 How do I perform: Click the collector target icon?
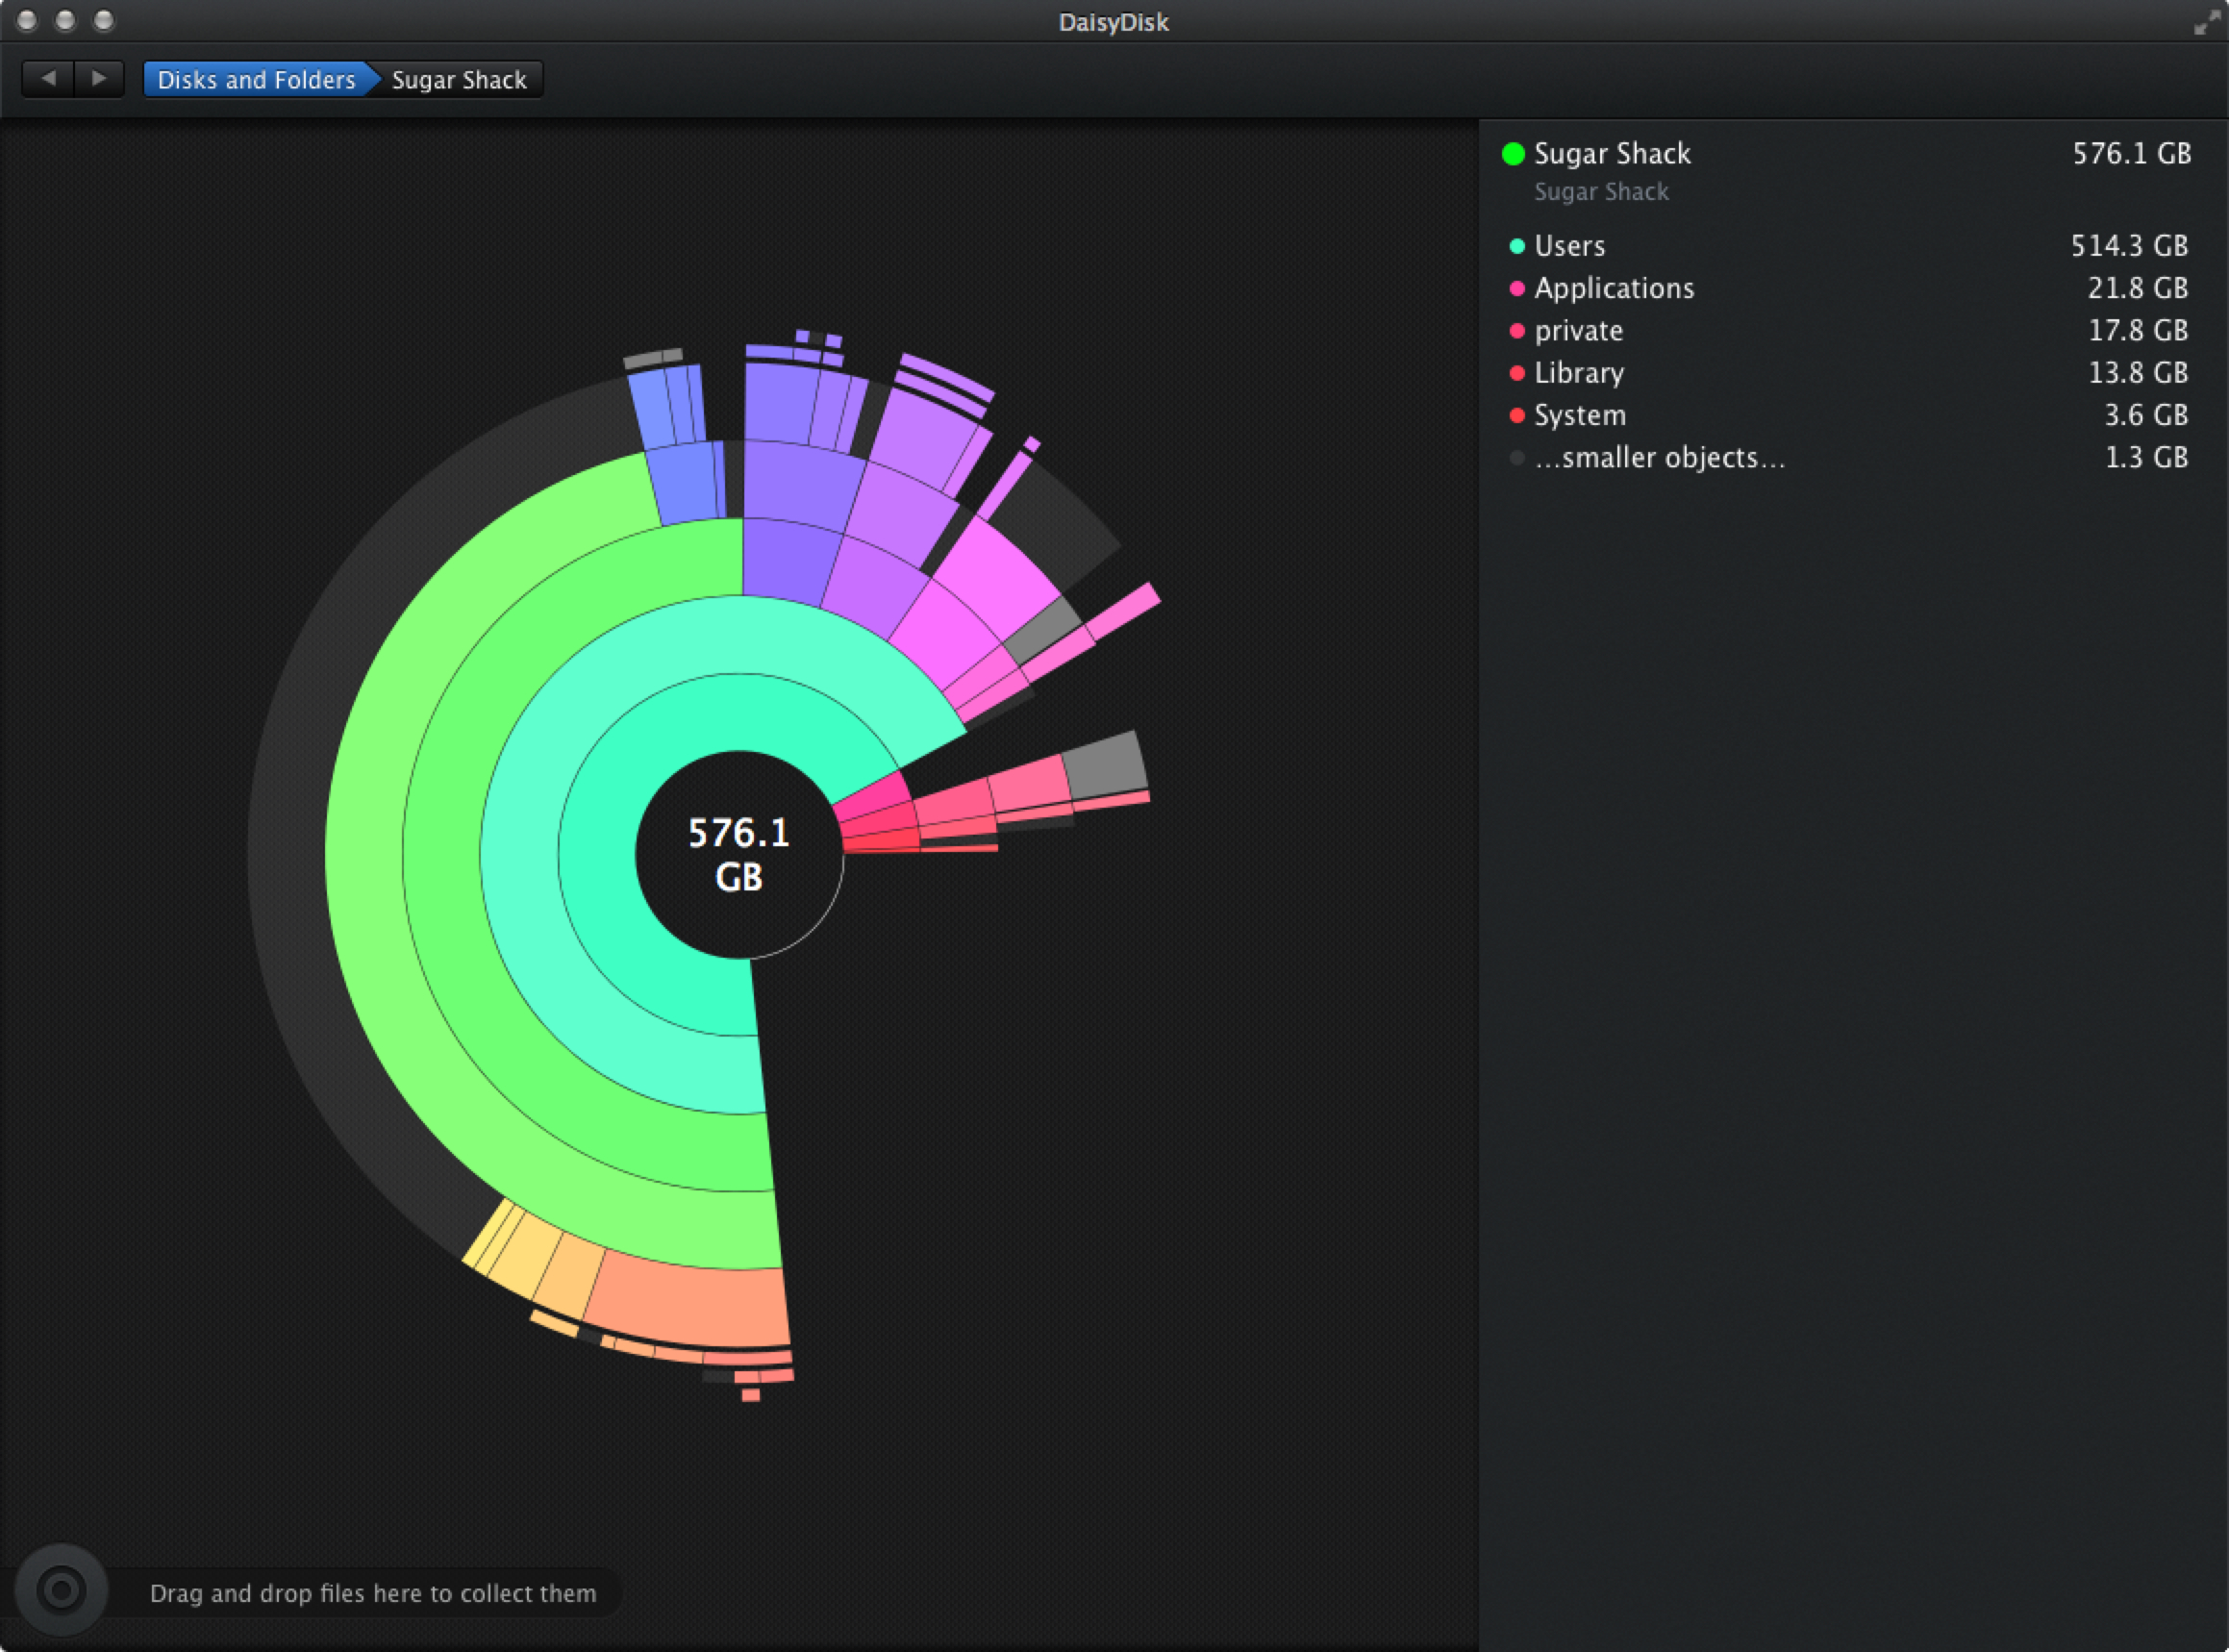pos(61,1589)
